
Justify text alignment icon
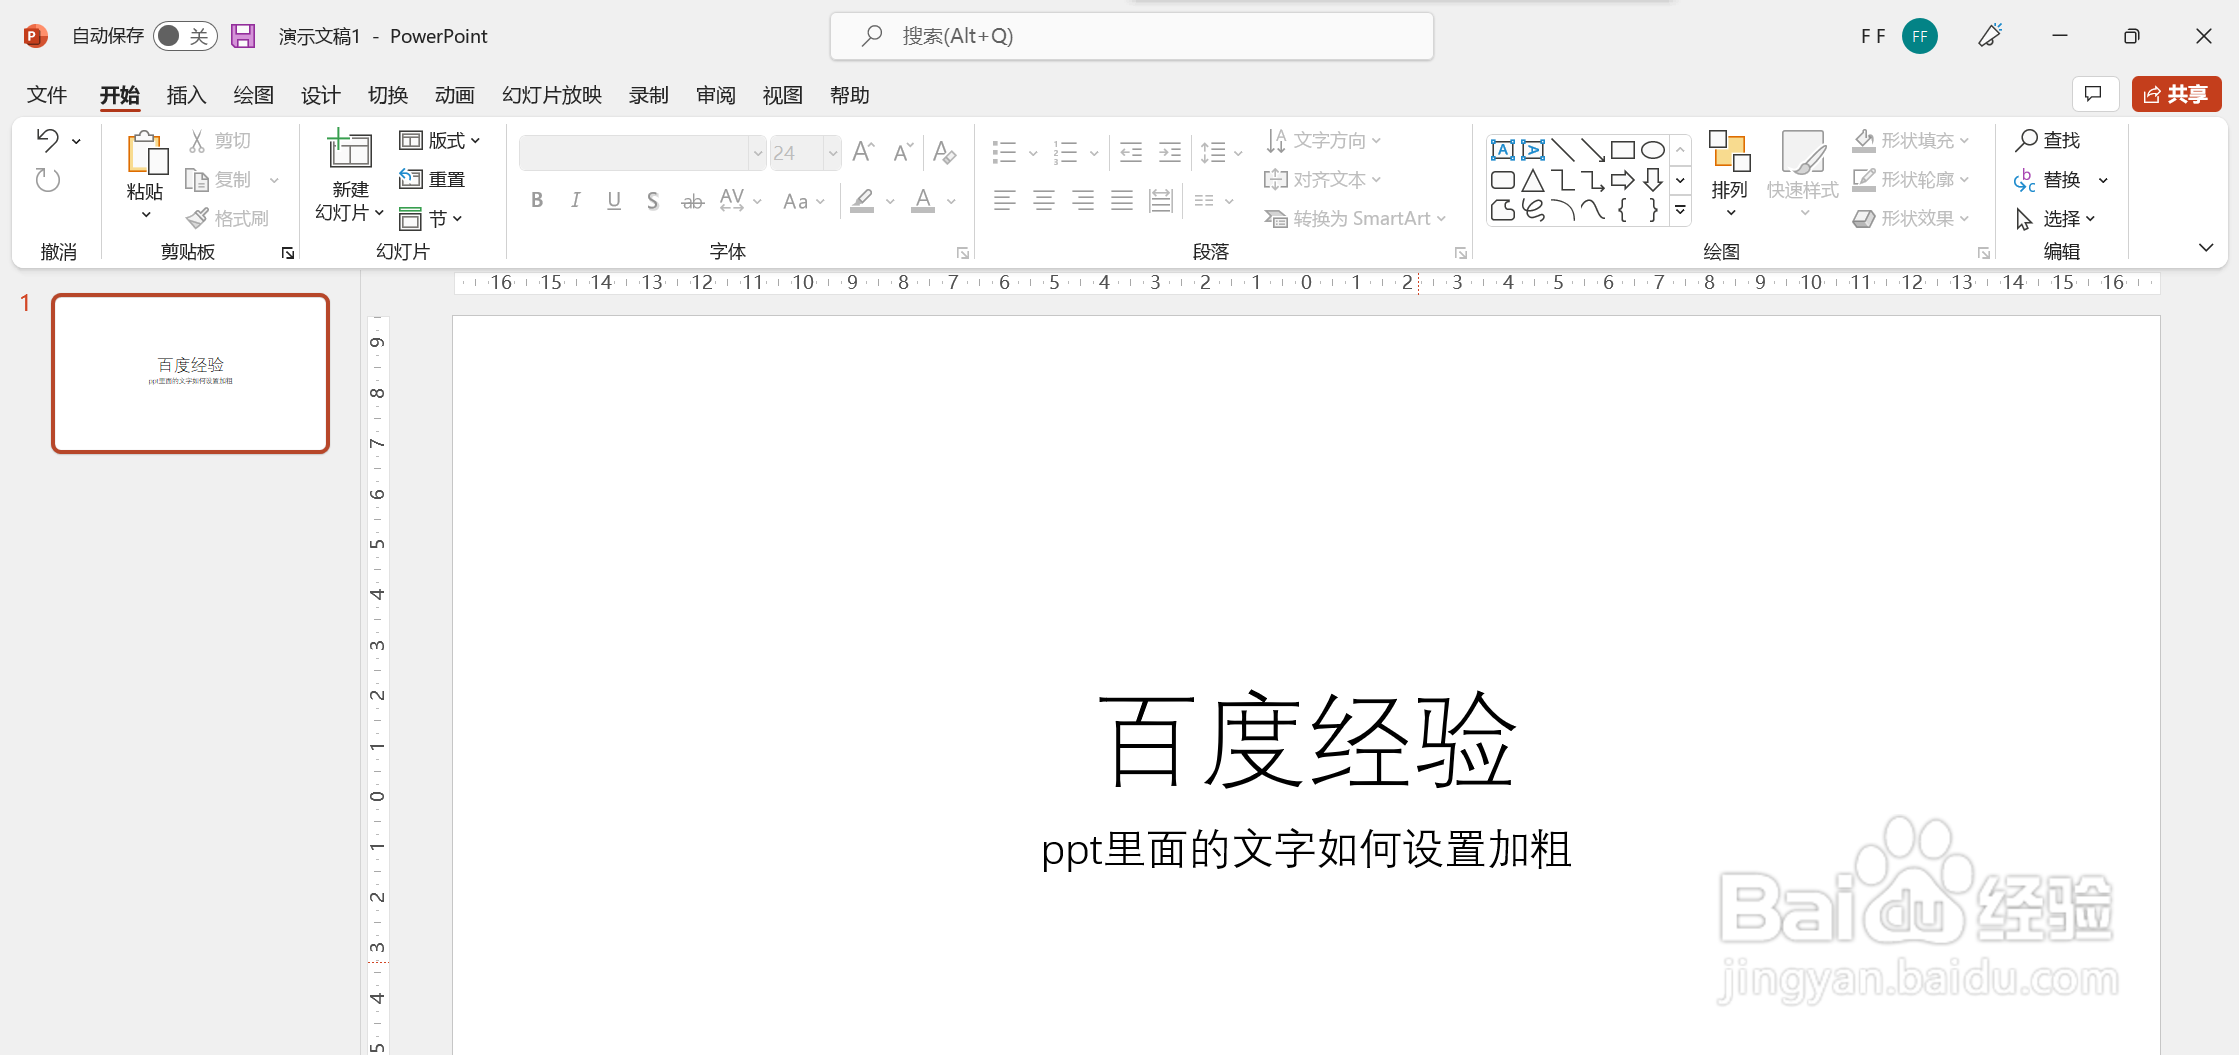1122,201
